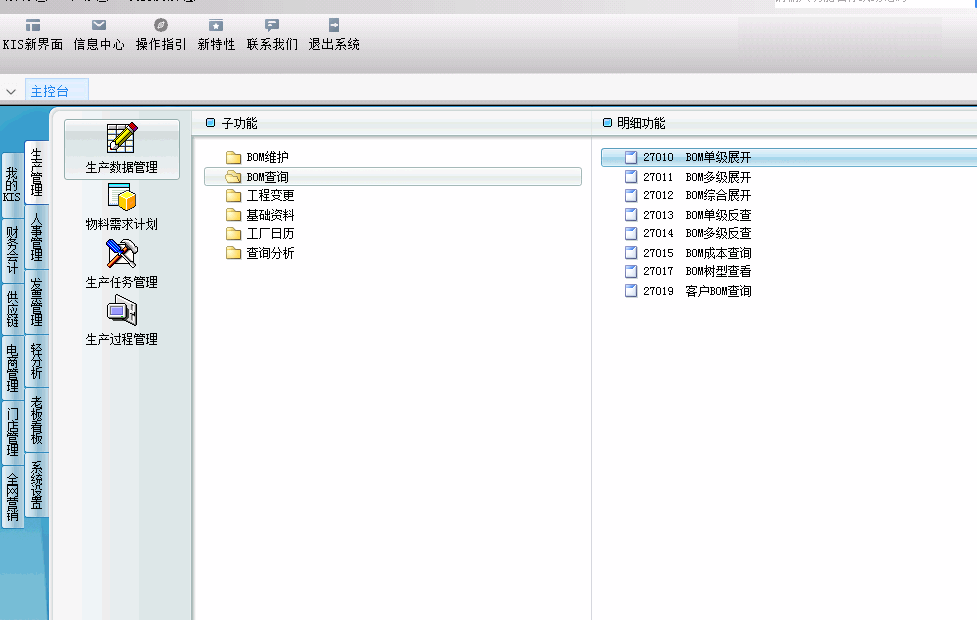Open the 操作指引 guide icon

coord(161,26)
